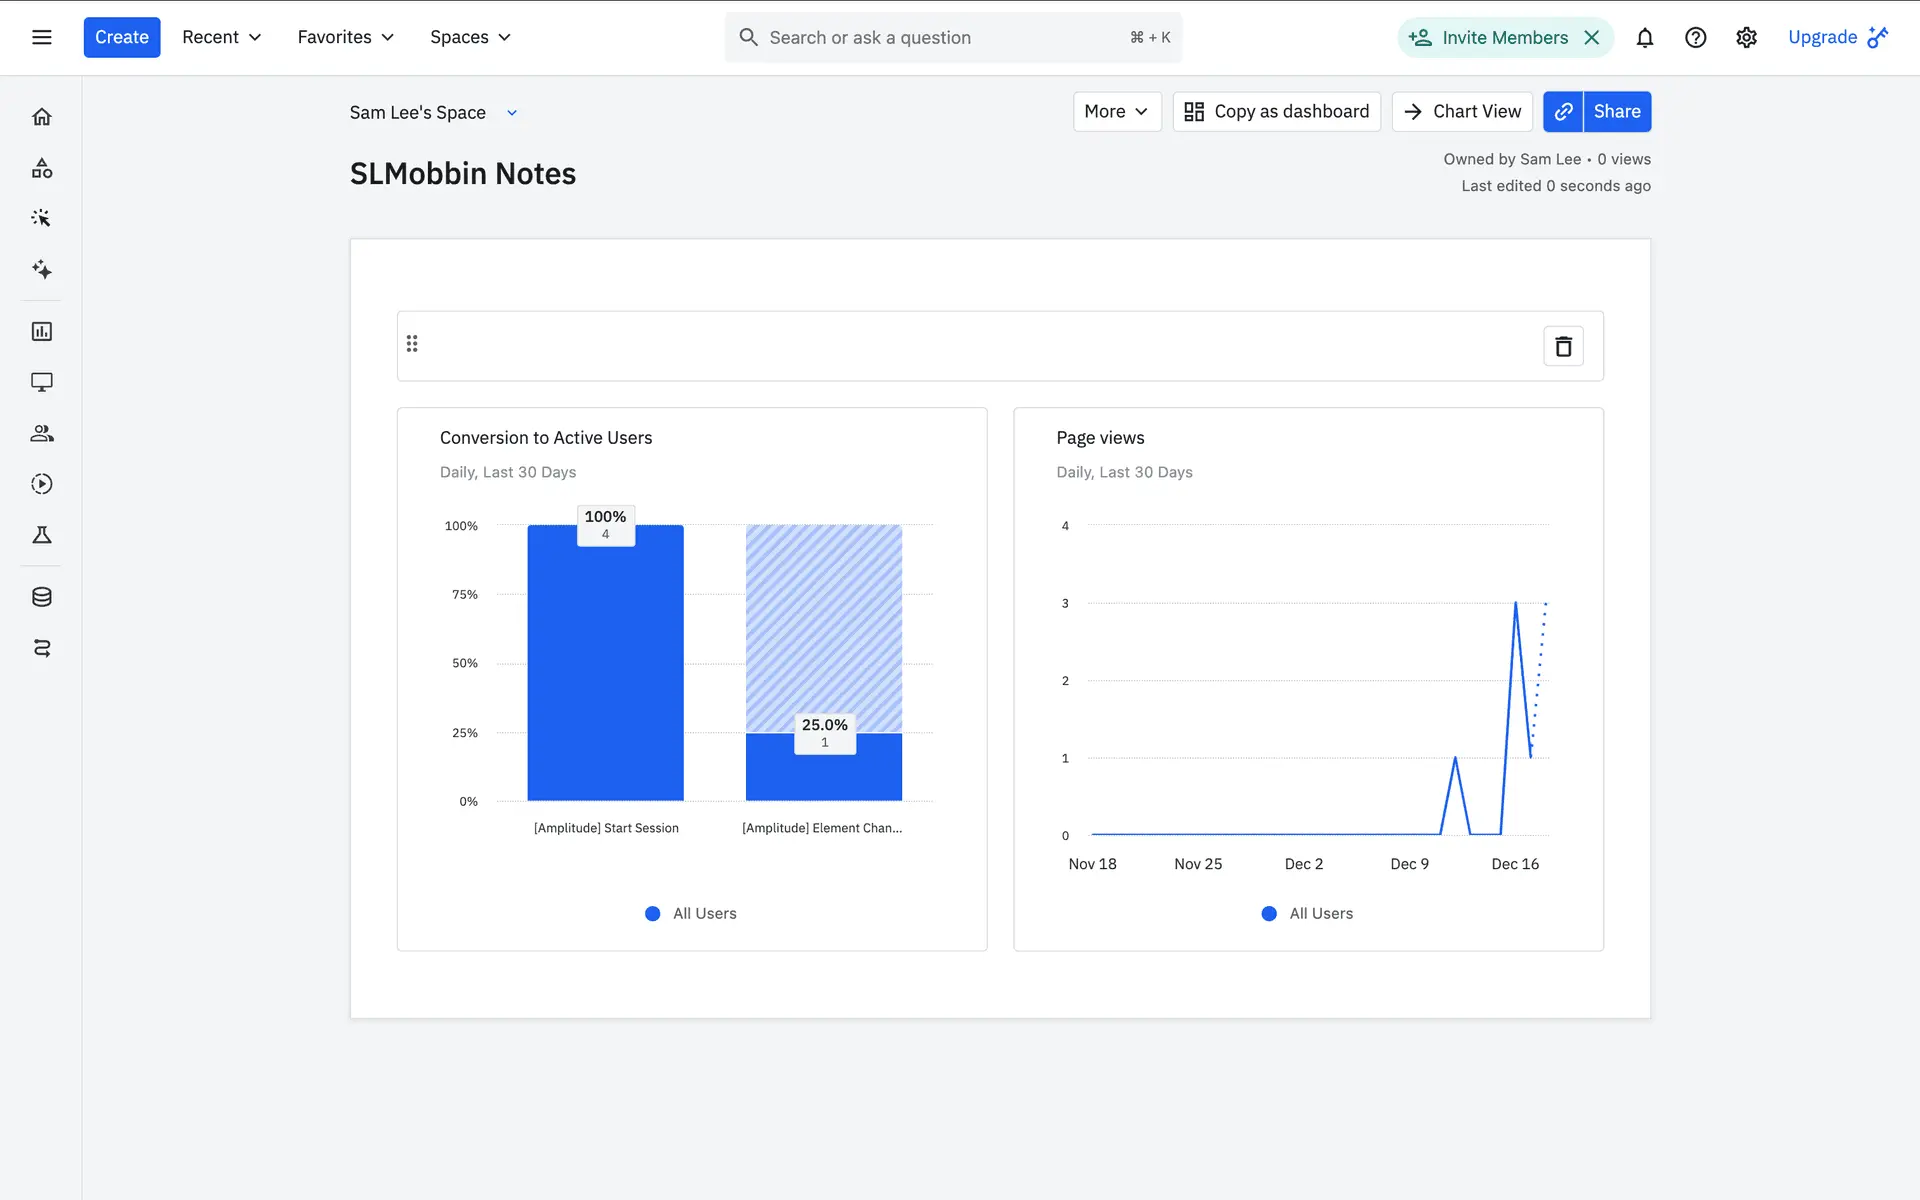Toggle the hamburger navigation menu
1920x1200 pixels.
[x=41, y=38]
